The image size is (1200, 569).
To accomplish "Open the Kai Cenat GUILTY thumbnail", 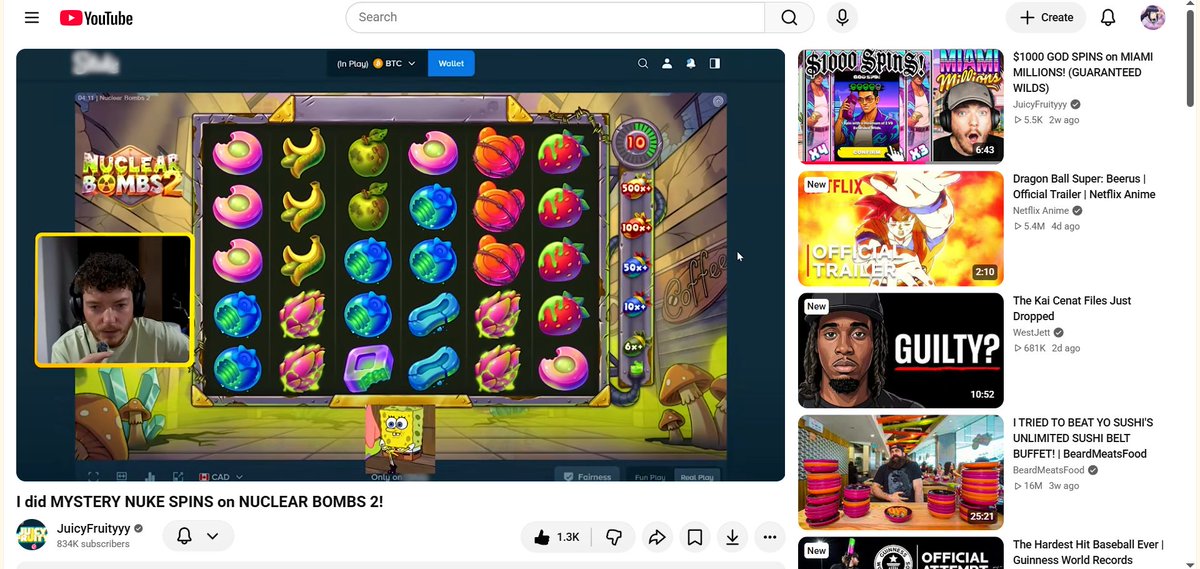I will [900, 351].
